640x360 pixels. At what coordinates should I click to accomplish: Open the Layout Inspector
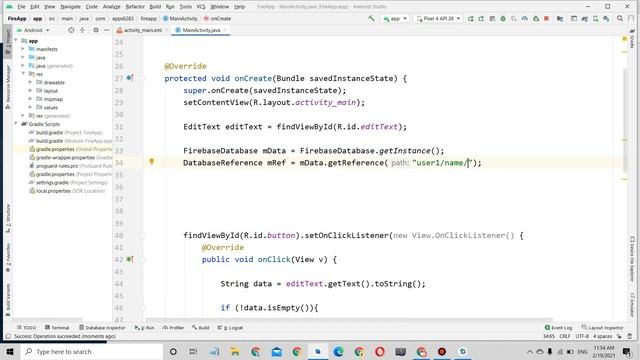coord(602,328)
